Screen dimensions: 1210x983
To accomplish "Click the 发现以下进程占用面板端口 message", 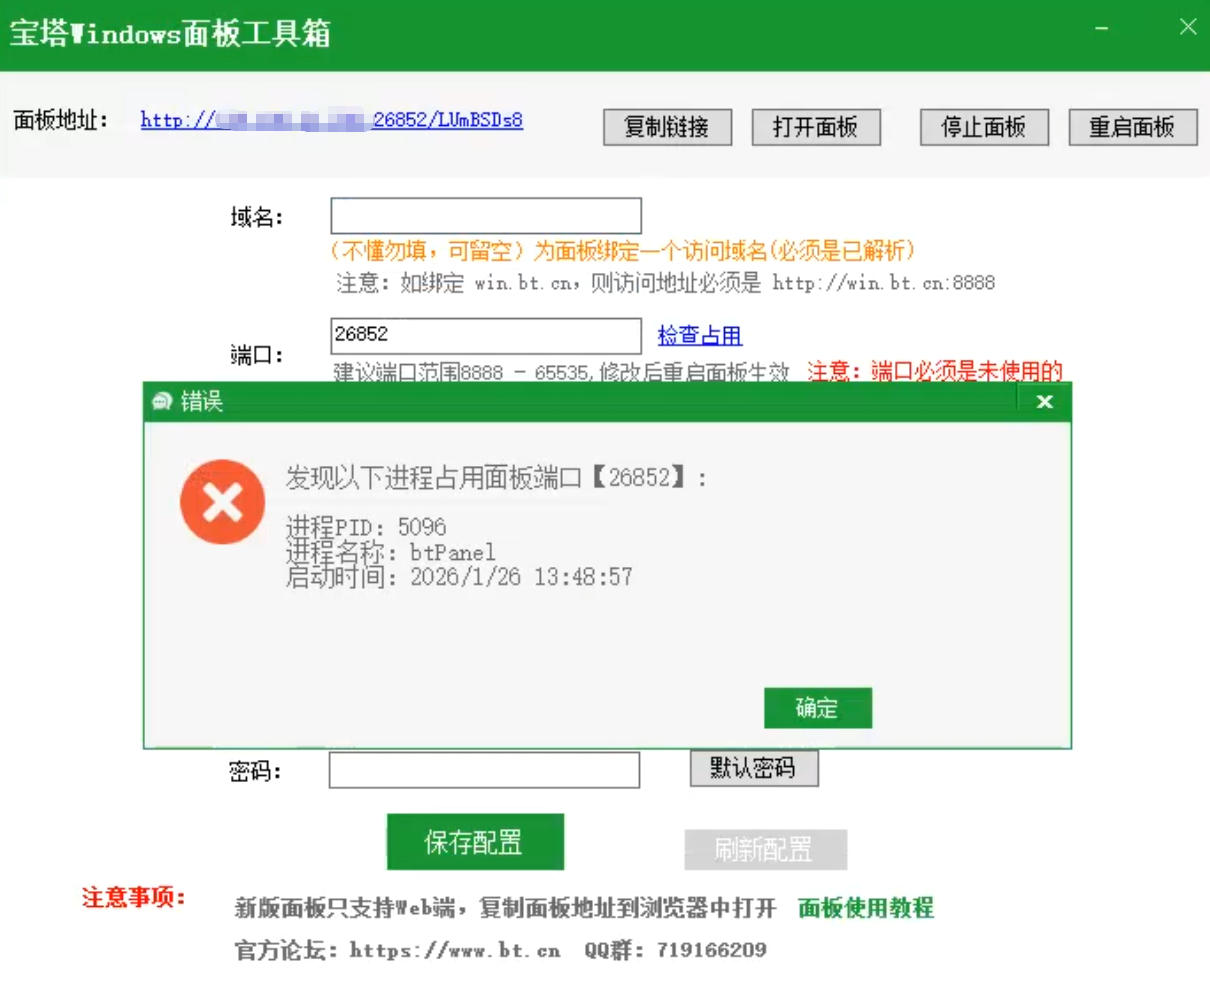I will (x=496, y=478).
